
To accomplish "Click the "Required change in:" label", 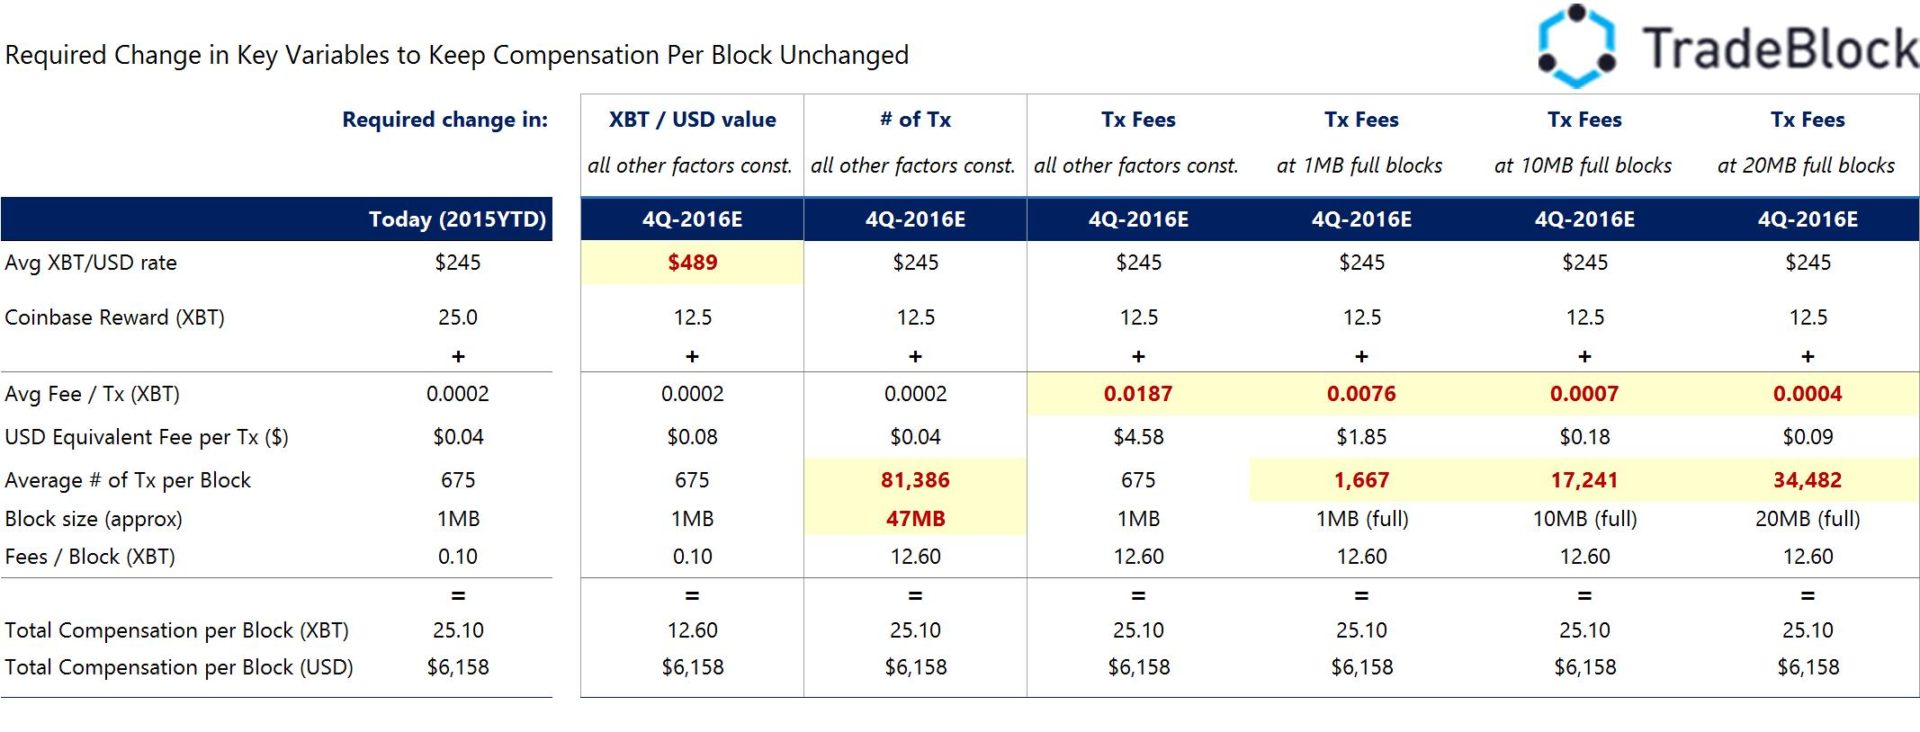I will [x=445, y=120].
